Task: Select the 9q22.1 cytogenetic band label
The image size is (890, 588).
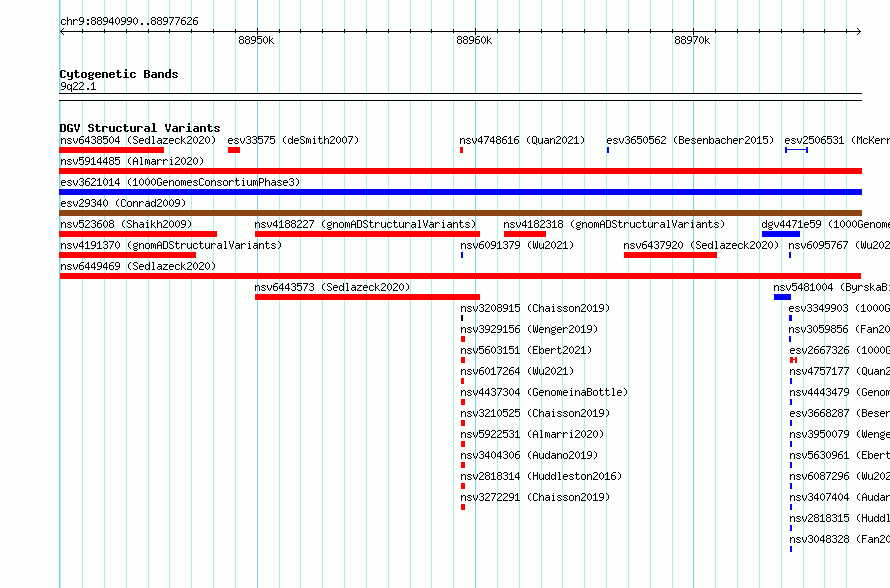Action: [x=78, y=86]
